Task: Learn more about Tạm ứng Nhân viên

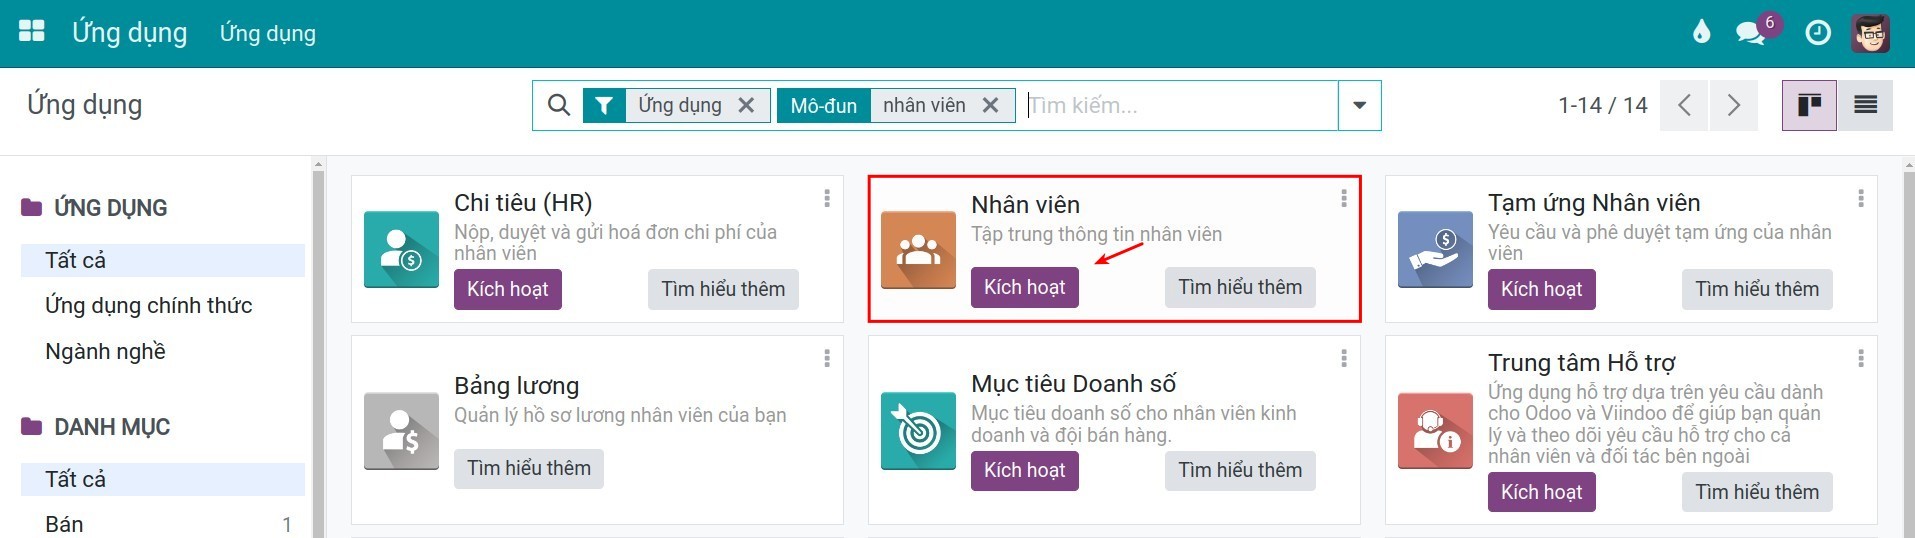Action: pyautogui.click(x=1757, y=289)
